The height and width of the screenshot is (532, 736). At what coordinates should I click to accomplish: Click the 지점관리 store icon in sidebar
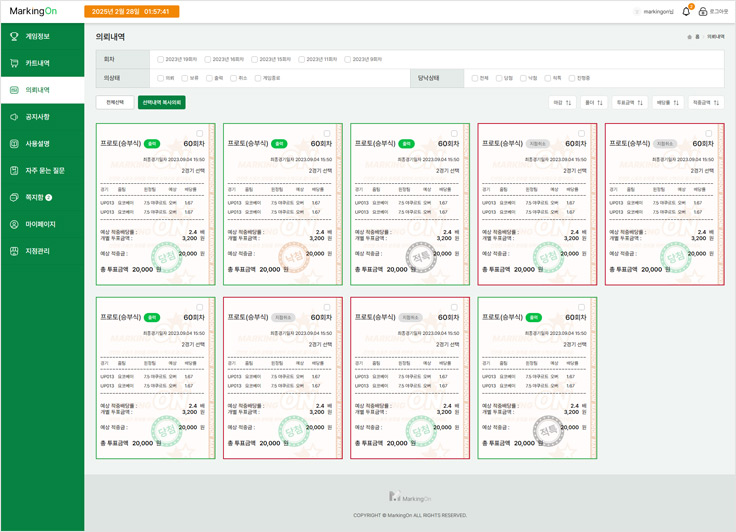(x=15, y=251)
